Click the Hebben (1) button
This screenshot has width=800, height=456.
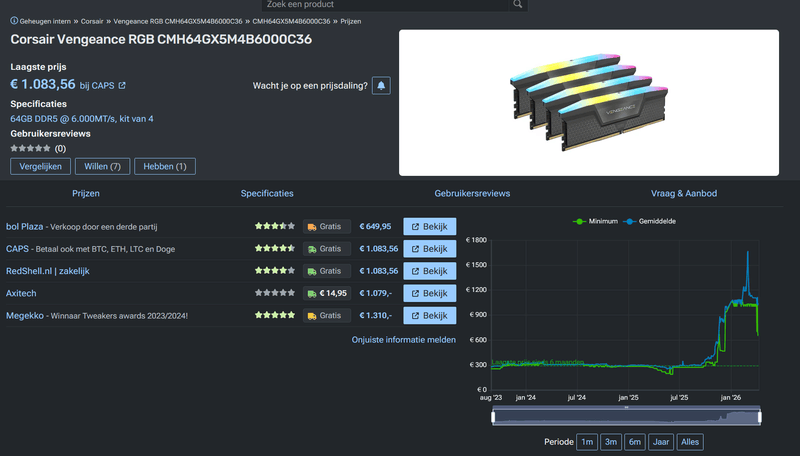tap(165, 166)
